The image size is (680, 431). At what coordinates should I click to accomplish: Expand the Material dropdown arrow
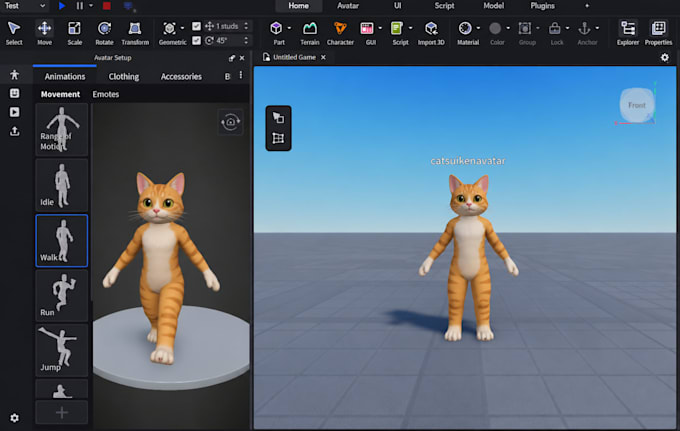click(478, 28)
